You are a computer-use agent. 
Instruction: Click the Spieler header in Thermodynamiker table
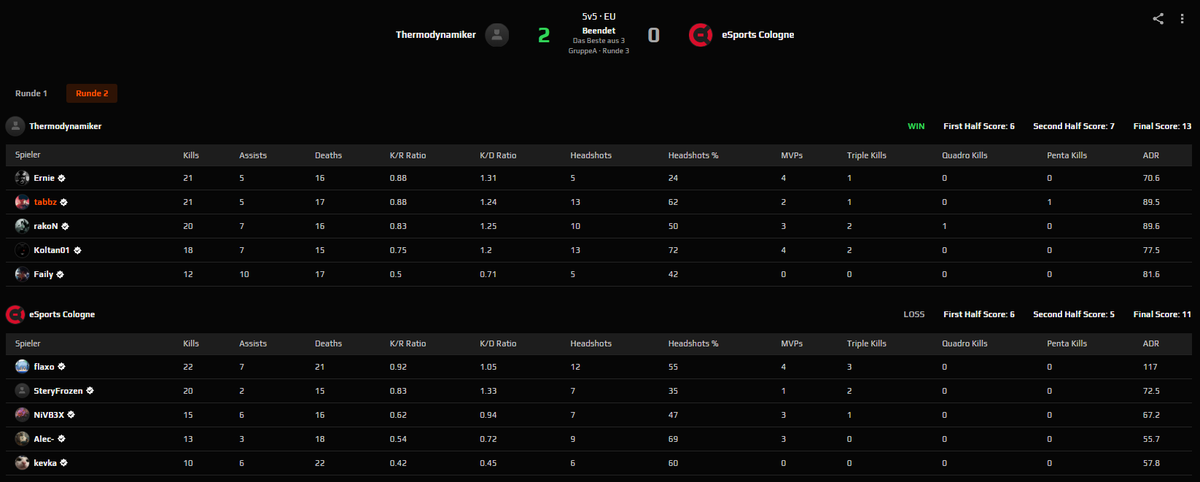(x=26, y=155)
